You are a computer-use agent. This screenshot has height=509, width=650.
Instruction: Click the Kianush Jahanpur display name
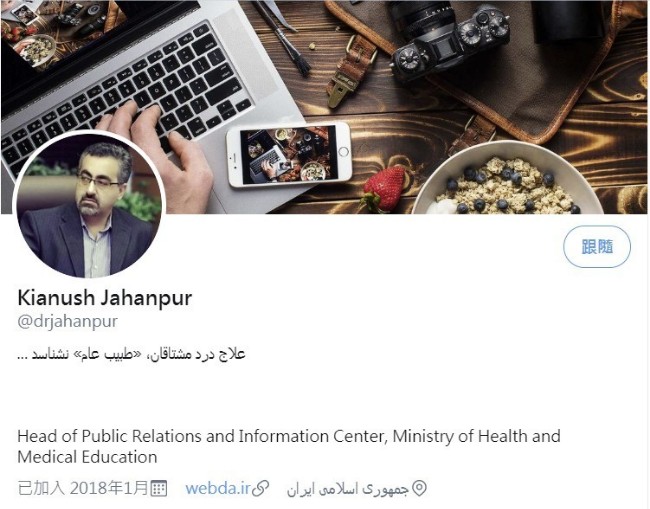pyautogui.click(x=105, y=298)
